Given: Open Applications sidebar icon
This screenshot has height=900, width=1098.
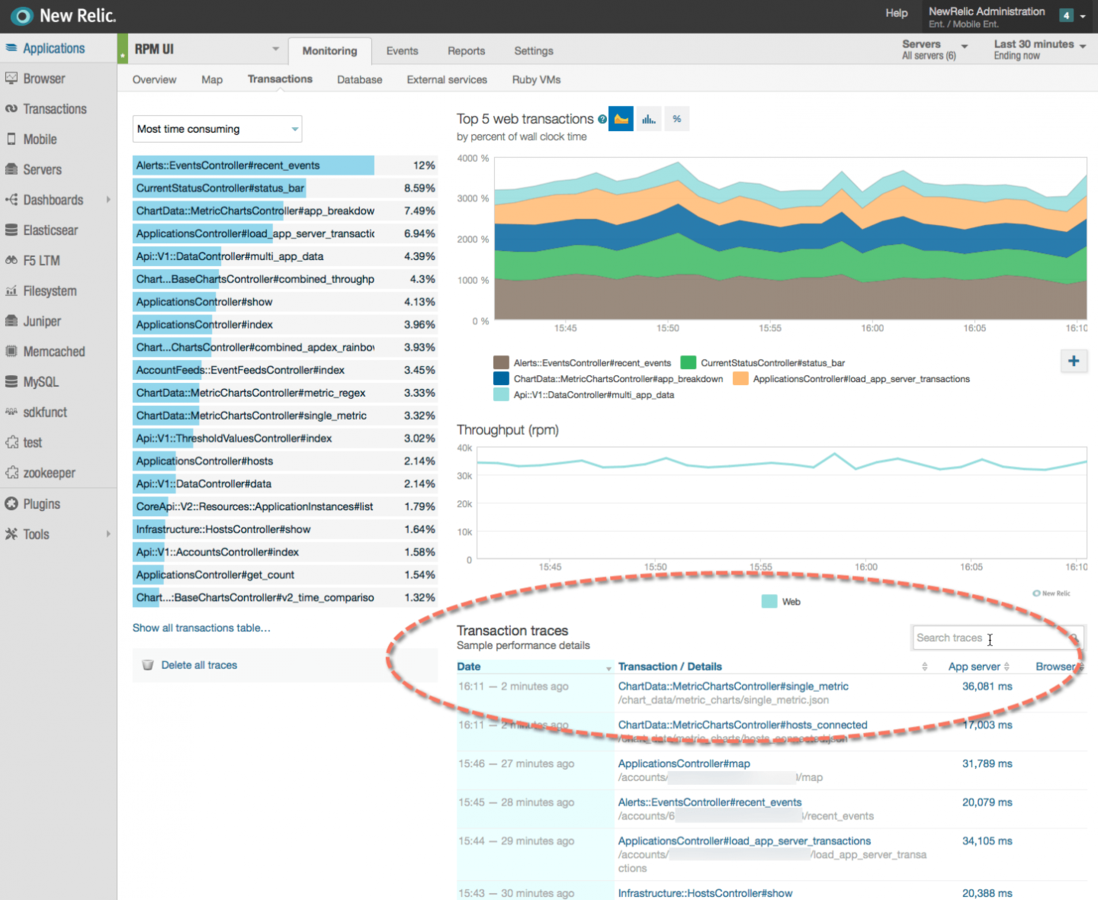Looking at the screenshot, I should [11, 48].
